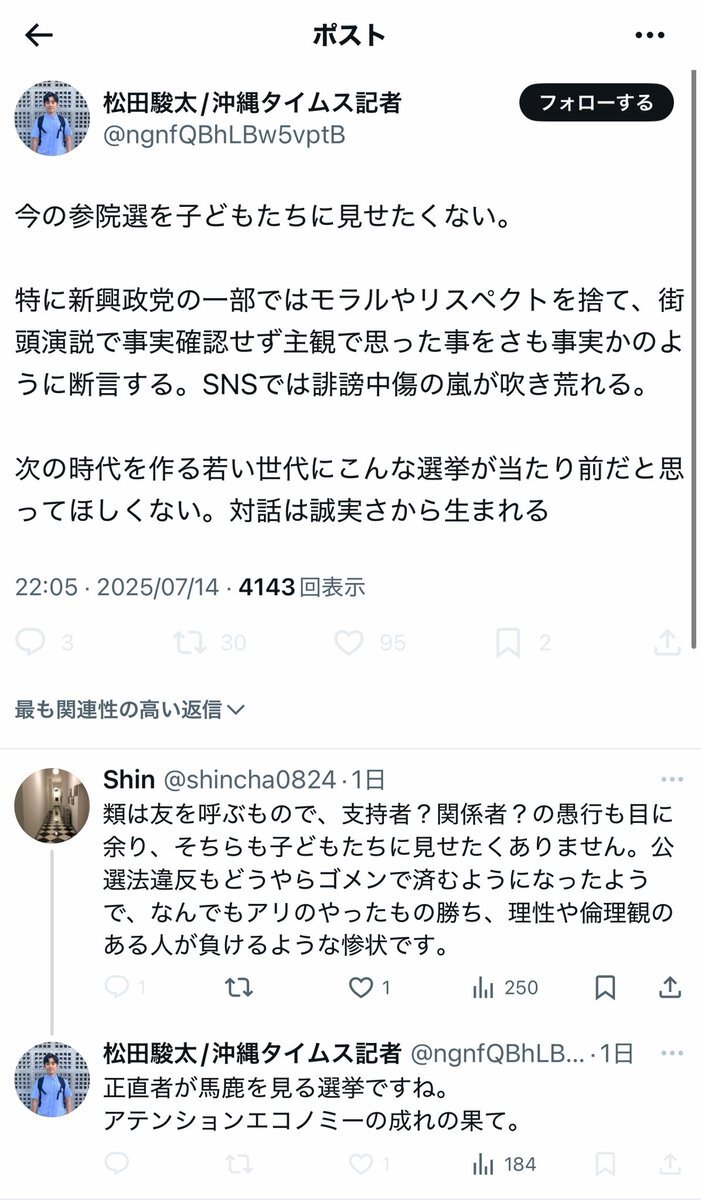Expand the 最も関連性の高い返信 sort dropdown
Image resolution: width=701 pixels, height=1200 pixels.
130,710
